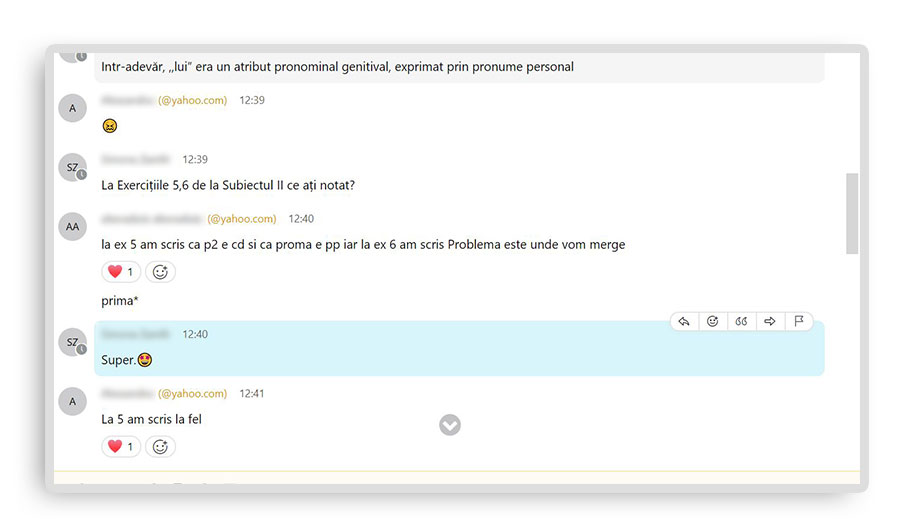Click the angry emoji message
914x531 pixels.
(x=110, y=126)
